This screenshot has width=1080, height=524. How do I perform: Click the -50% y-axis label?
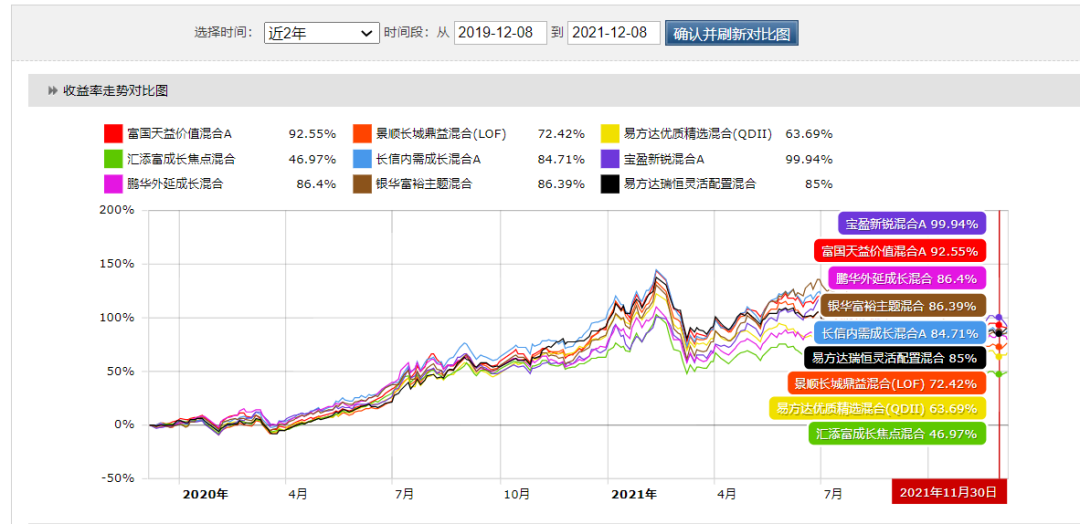pos(118,478)
